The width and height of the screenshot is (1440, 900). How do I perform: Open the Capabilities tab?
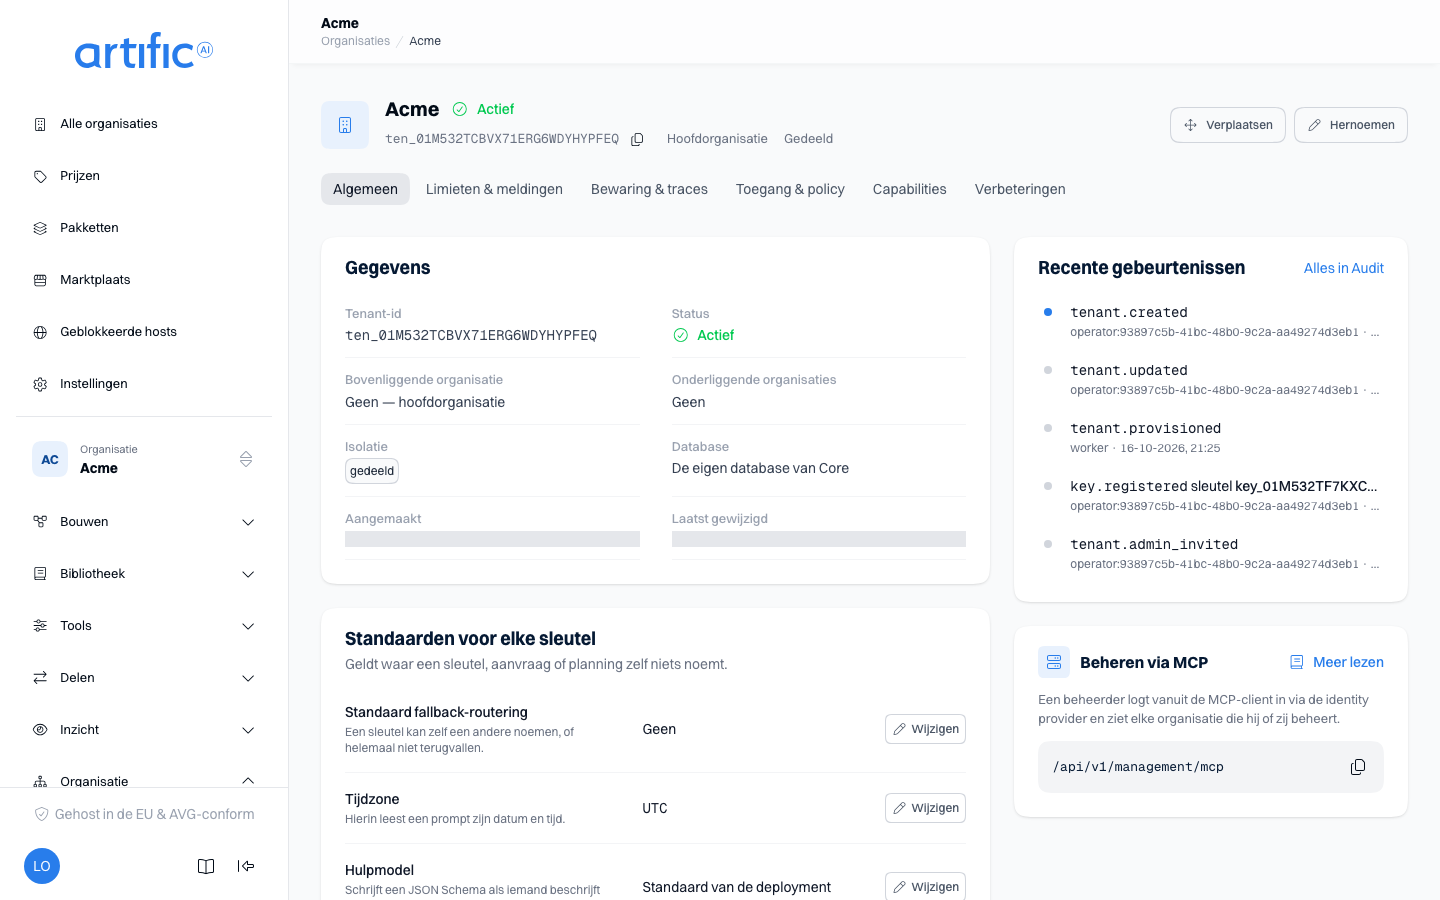click(909, 189)
